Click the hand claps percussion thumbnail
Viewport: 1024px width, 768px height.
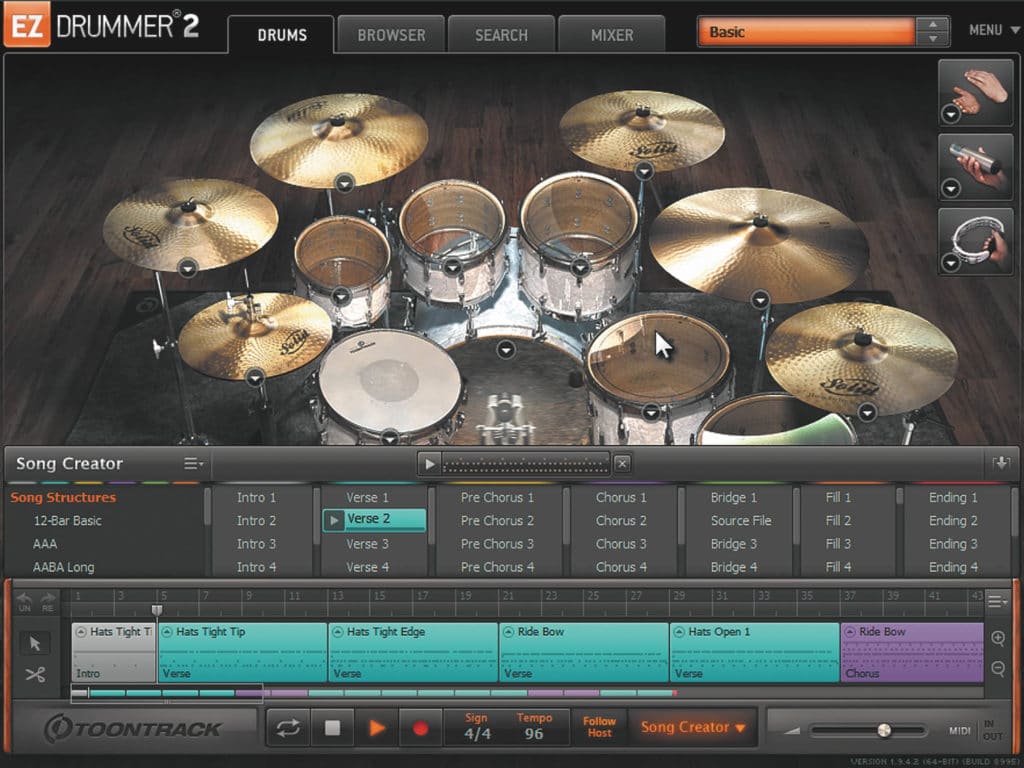pyautogui.click(x=976, y=93)
